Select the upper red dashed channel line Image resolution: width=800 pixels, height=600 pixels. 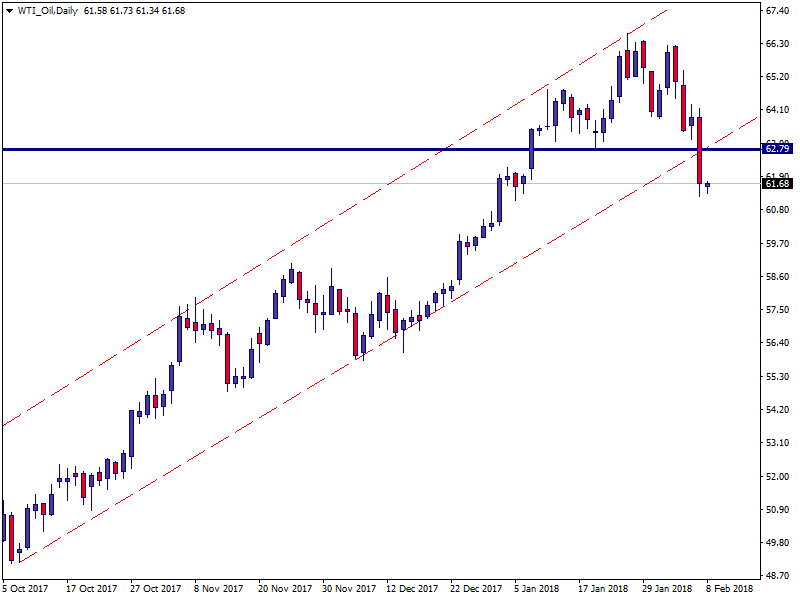pyautogui.click(x=300, y=238)
